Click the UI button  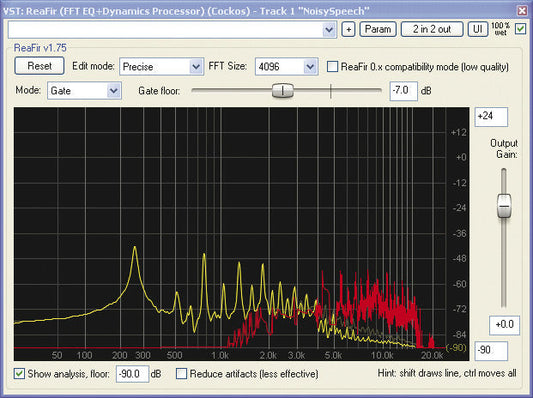point(478,30)
